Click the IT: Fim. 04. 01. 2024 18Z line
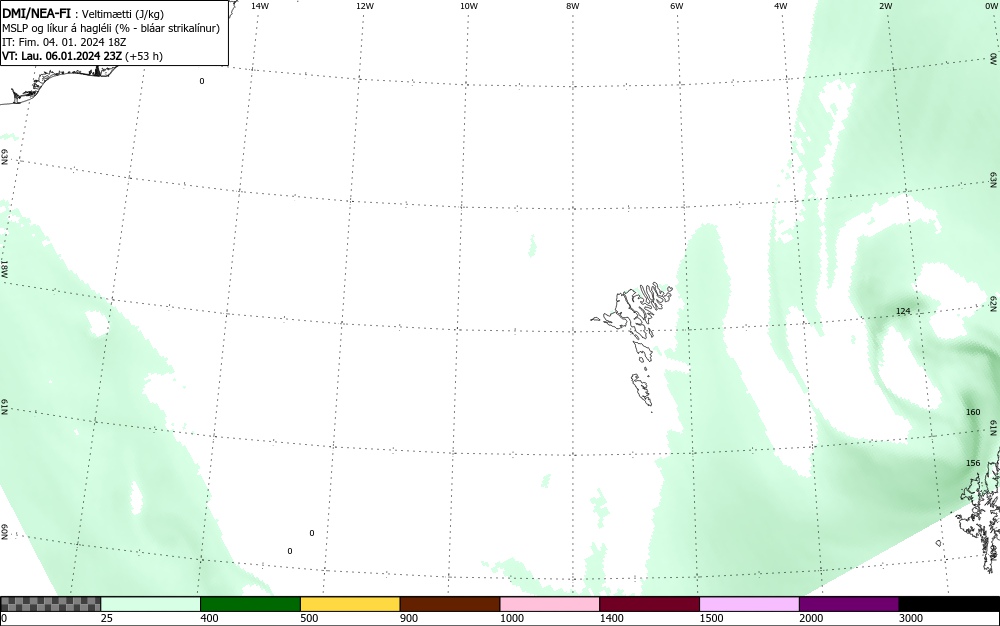The image size is (1000, 626). [x=64, y=42]
